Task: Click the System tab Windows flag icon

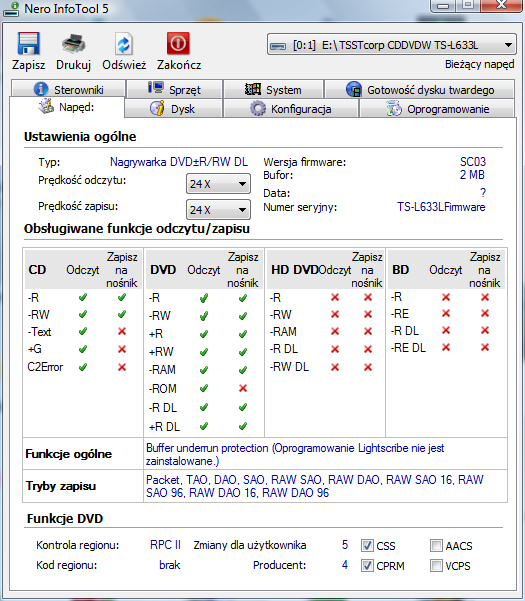Action: coord(253,89)
